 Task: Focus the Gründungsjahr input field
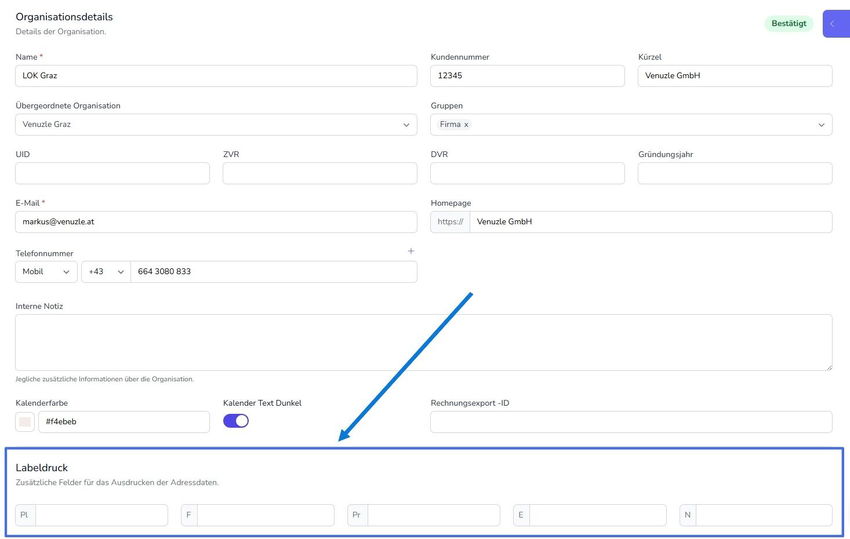coord(735,174)
